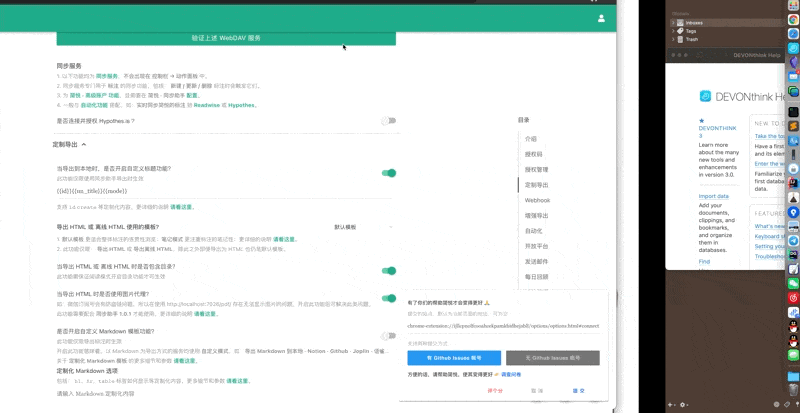Image resolution: width=800 pixels, height=413 pixels.
Task: Open NetEase Music red Dock icon
Action: pyautogui.click(x=793, y=297)
